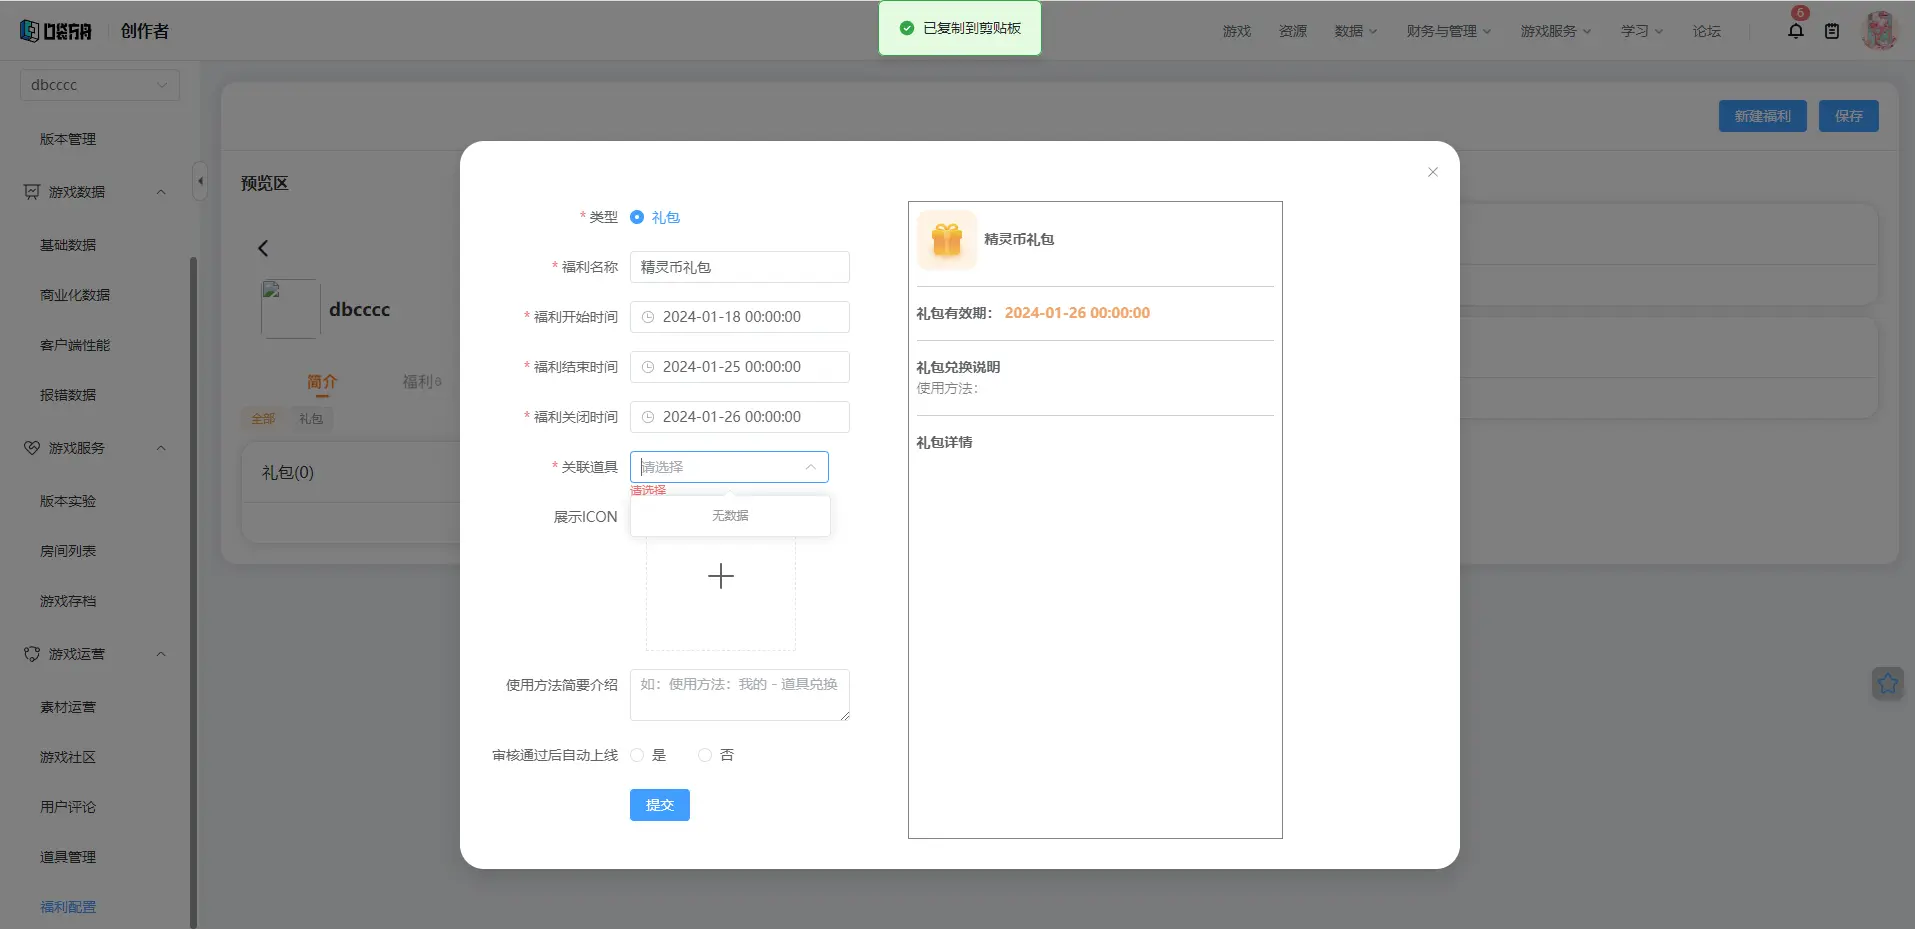Select the 礼包 type radio button
Screen dimensions: 1915x929
(x=637, y=217)
